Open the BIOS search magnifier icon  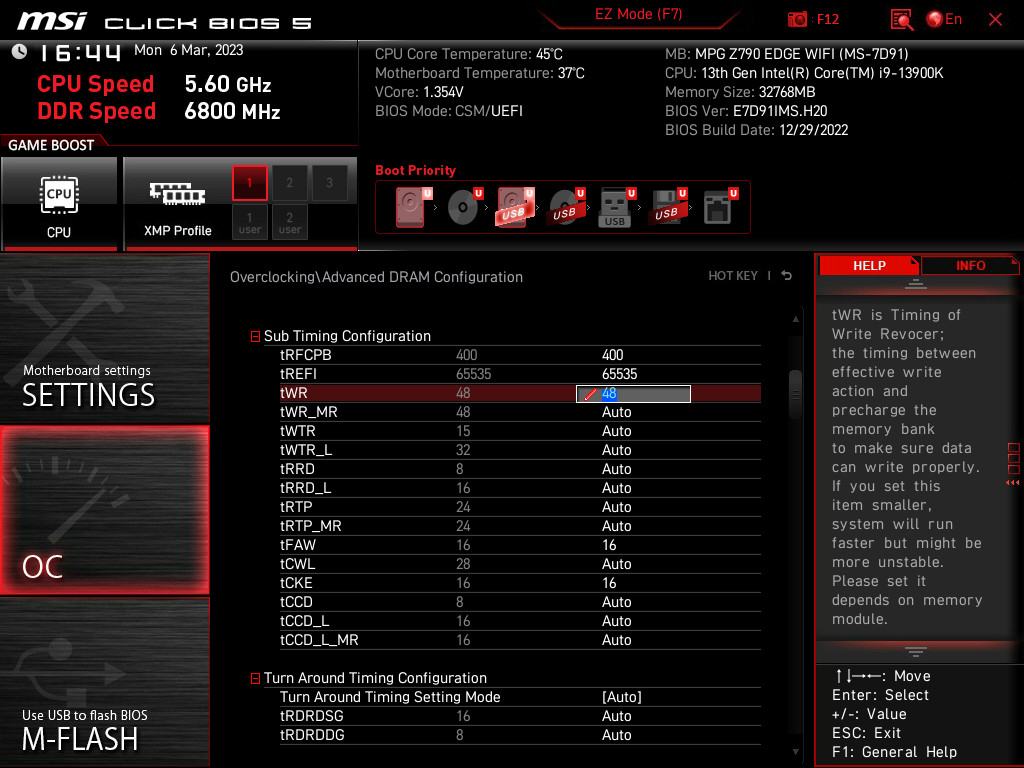pyautogui.click(x=901, y=20)
